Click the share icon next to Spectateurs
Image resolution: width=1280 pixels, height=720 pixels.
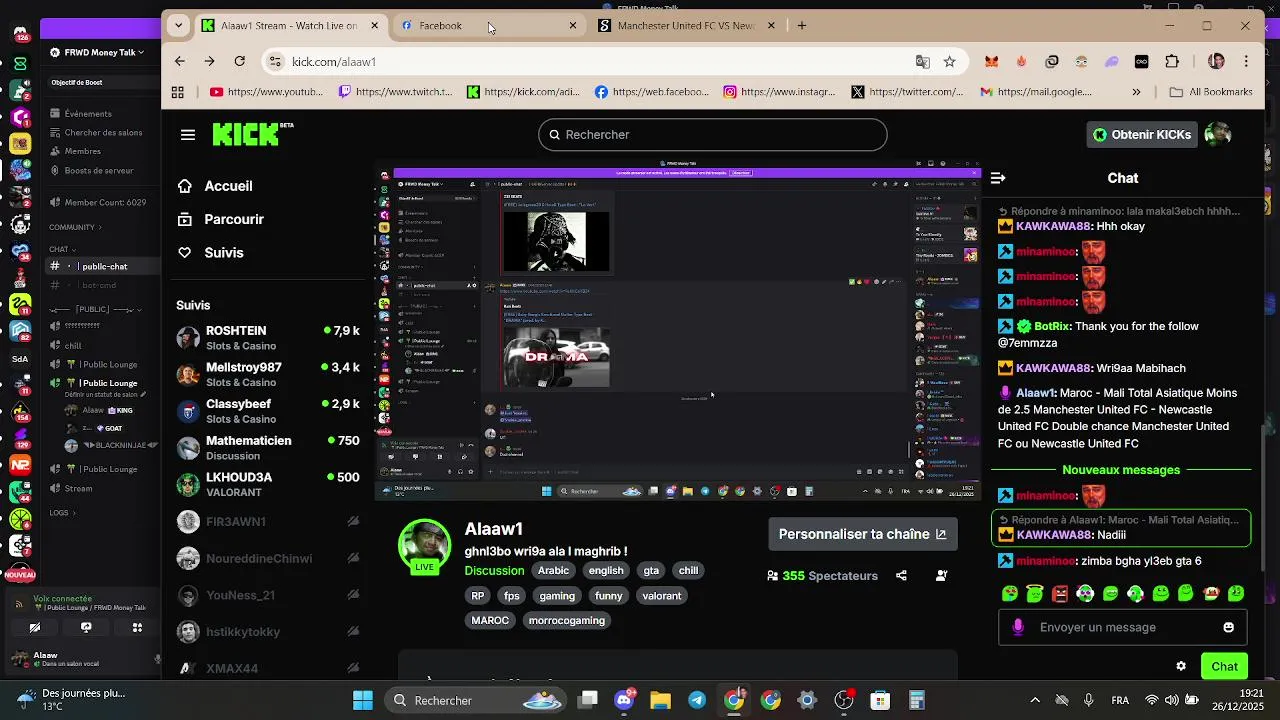coord(901,576)
